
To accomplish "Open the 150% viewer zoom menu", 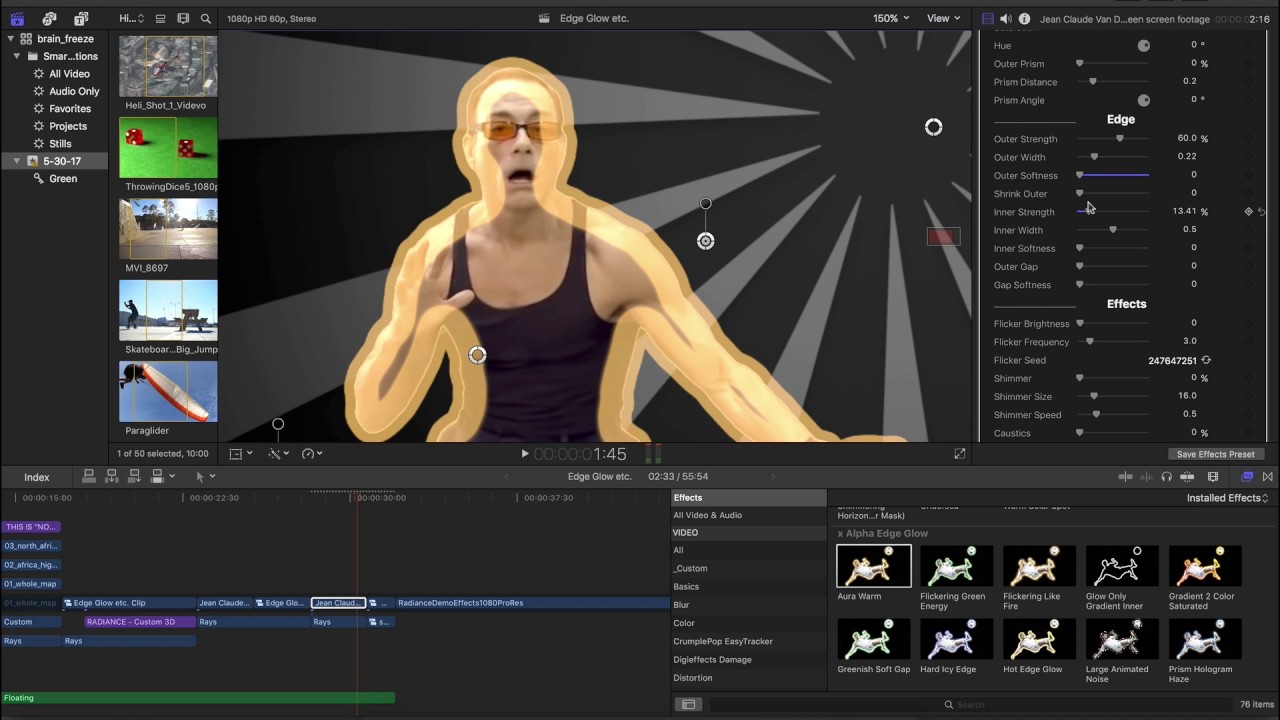I will coord(891,18).
